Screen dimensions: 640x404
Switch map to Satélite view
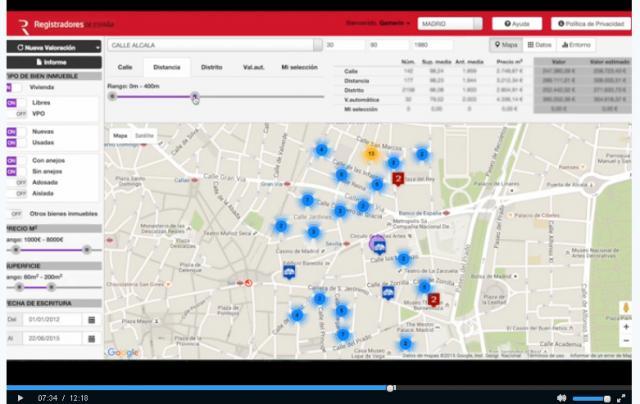coord(144,135)
